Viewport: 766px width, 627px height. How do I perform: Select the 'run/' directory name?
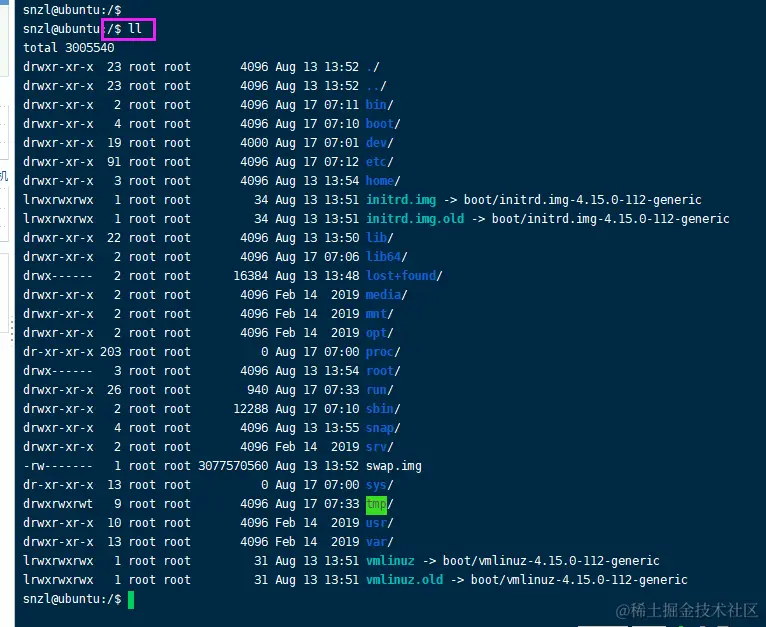(380, 390)
